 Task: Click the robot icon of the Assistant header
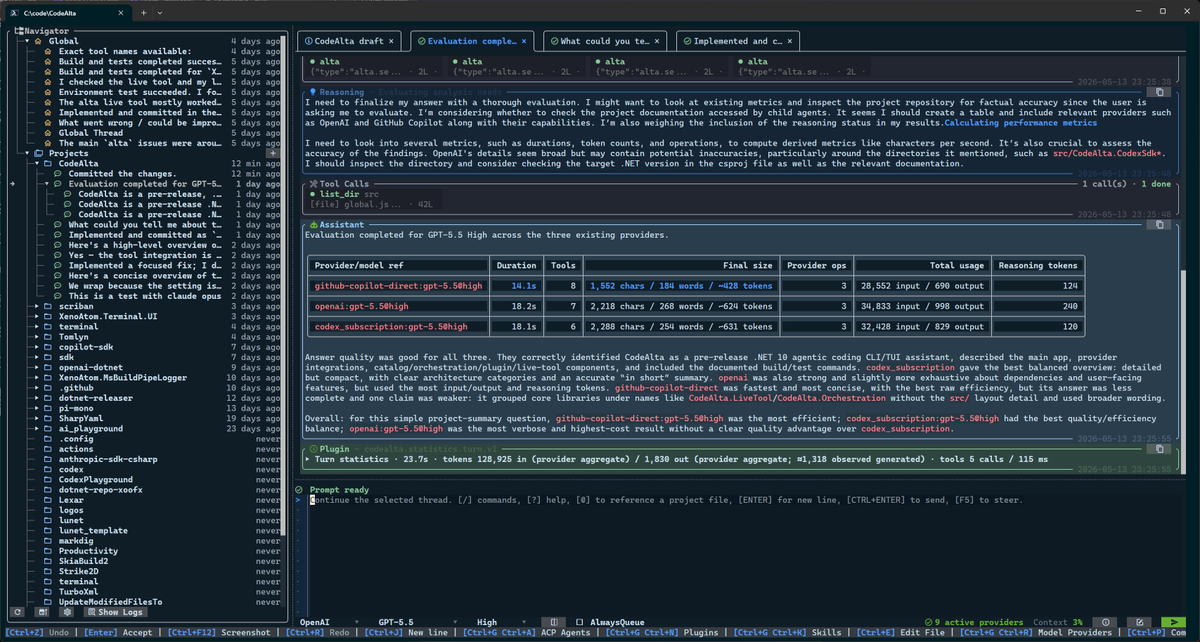click(313, 225)
